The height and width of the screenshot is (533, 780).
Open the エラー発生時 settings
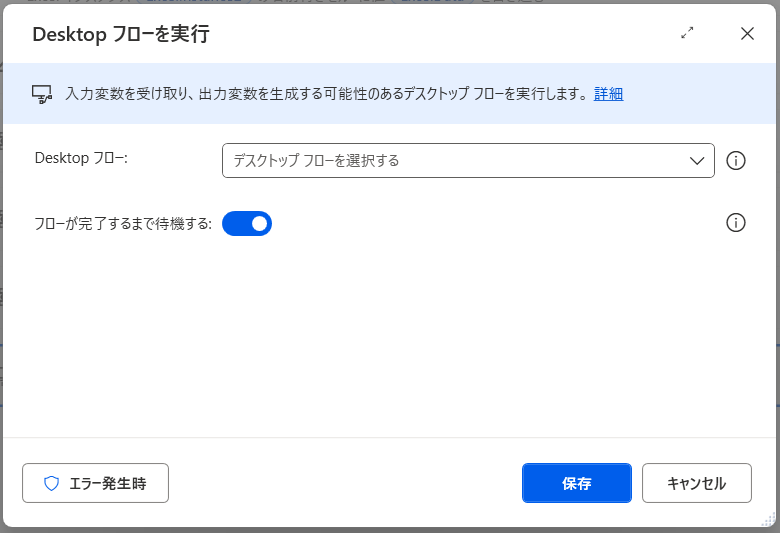point(95,483)
